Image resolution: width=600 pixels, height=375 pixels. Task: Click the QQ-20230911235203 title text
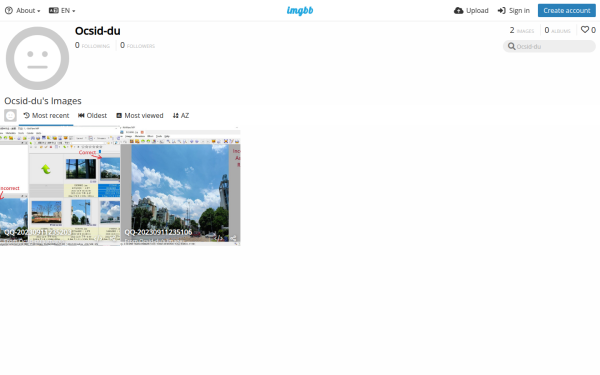pyautogui.click(x=38, y=232)
